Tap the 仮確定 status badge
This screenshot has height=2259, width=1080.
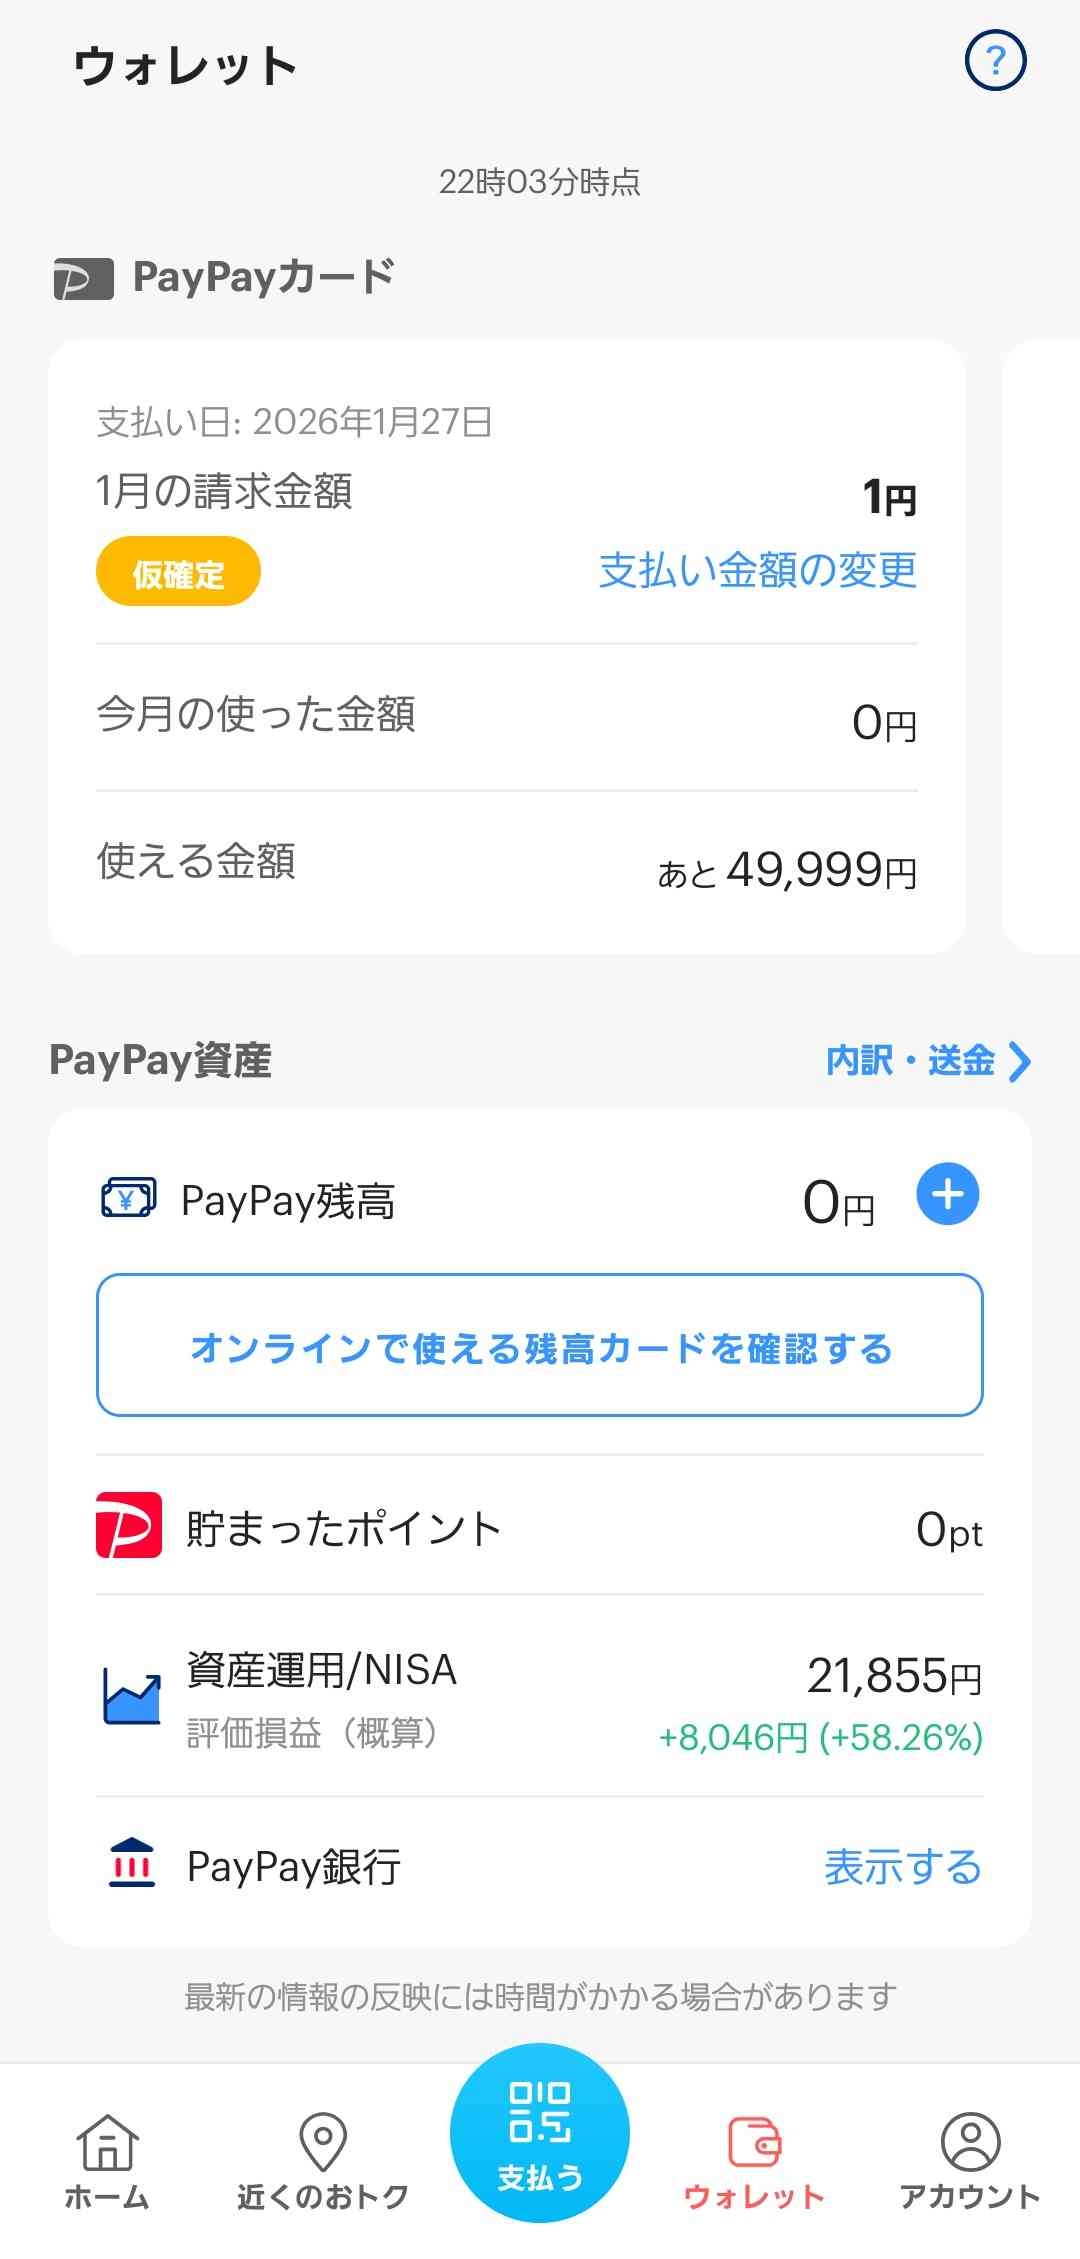[x=178, y=573]
